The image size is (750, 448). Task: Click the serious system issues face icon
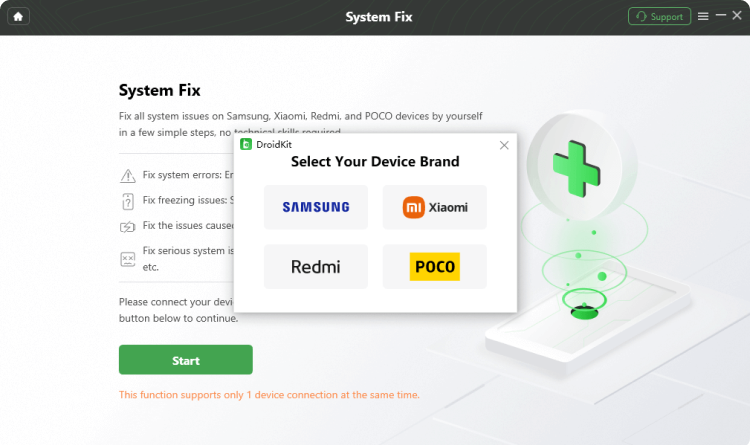tap(128, 259)
